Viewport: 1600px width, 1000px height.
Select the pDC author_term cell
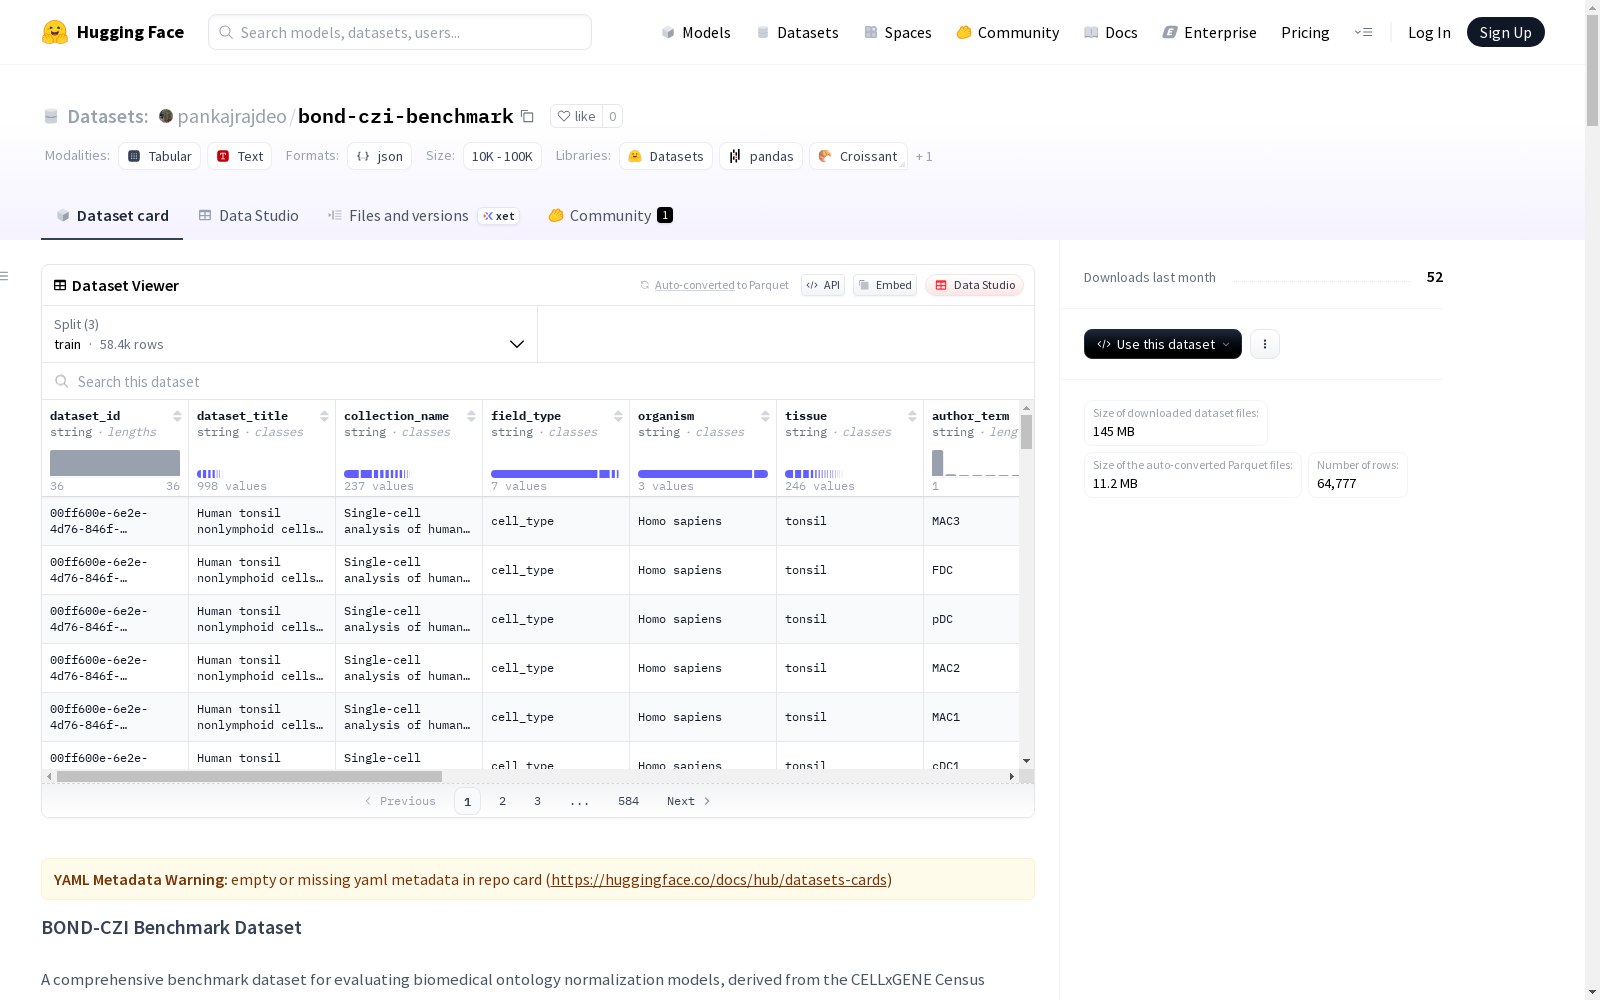coord(971,619)
